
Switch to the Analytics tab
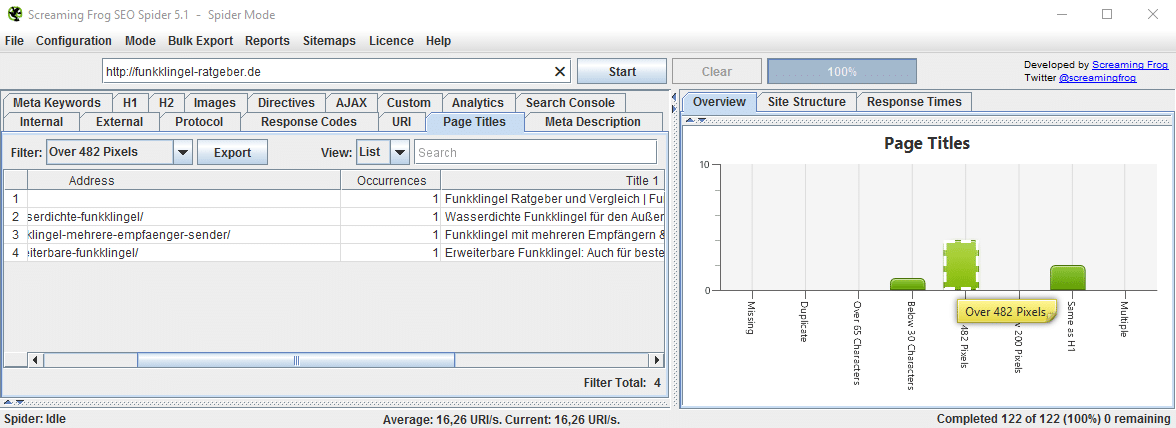tap(478, 103)
